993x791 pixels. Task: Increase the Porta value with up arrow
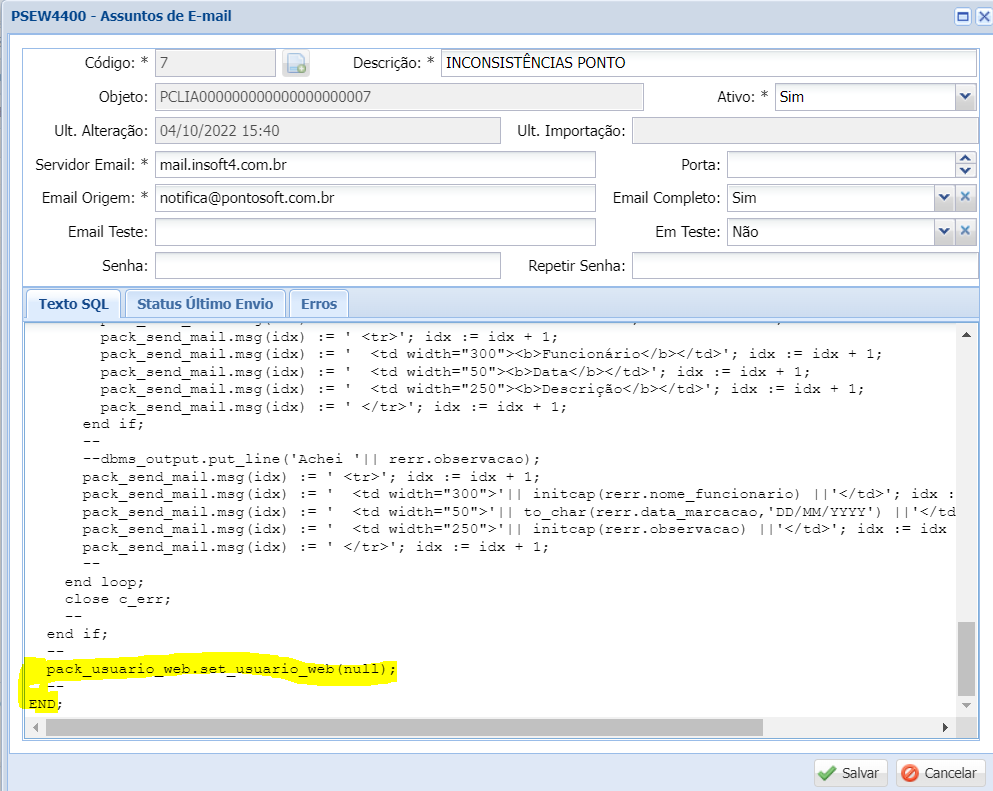pos(965,158)
